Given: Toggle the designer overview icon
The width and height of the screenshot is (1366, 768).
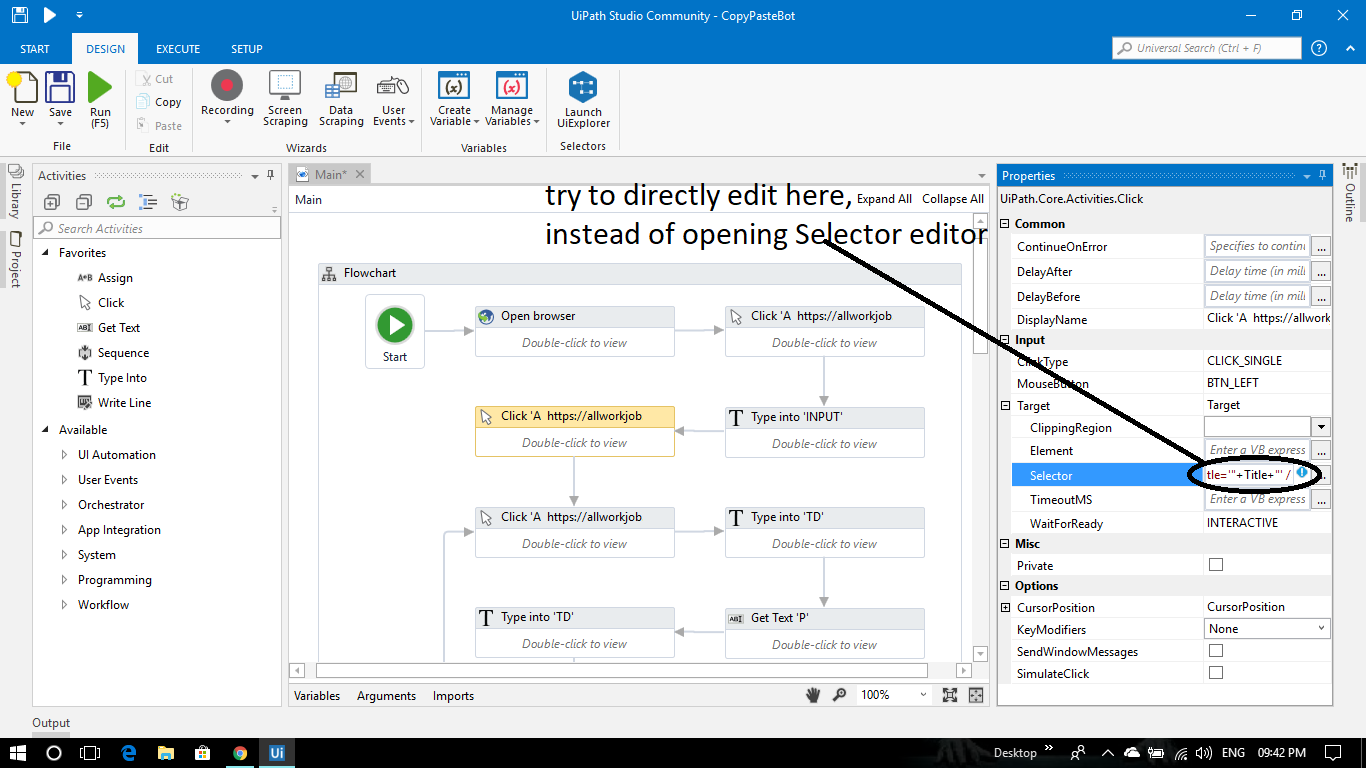Looking at the screenshot, I should pos(976,695).
